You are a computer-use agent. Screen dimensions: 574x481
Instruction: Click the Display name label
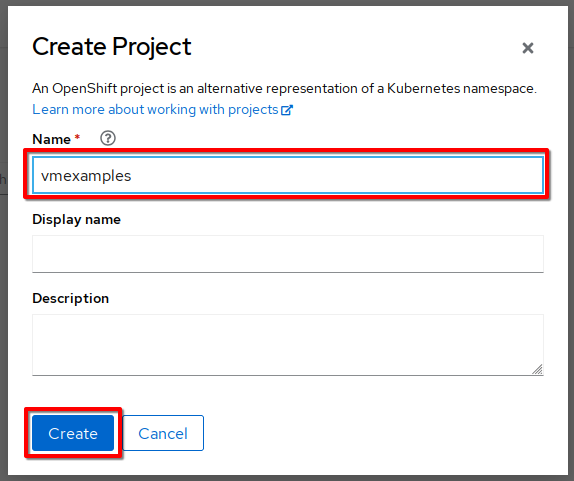pos(76,219)
